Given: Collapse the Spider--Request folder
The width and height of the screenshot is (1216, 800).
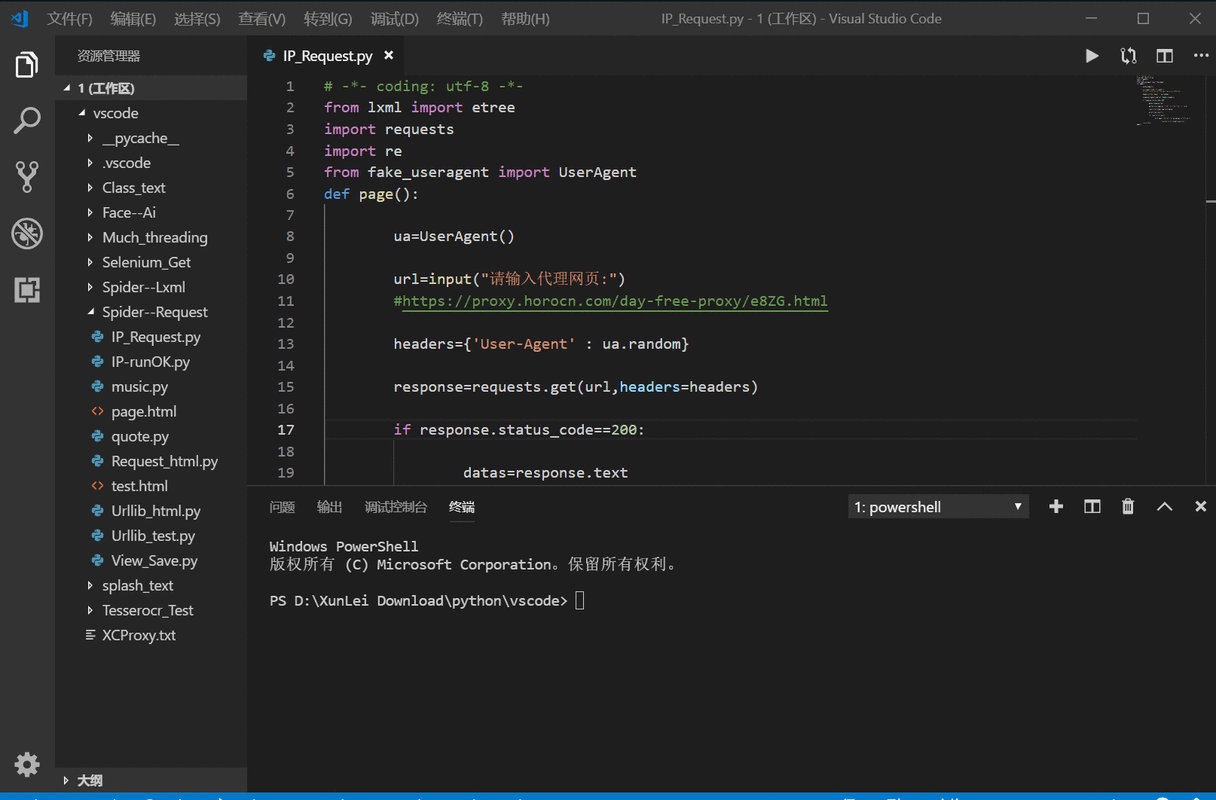Looking at the screenshot, I should point(154,312).
